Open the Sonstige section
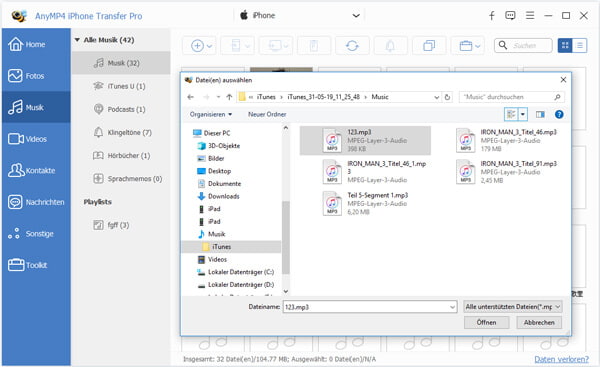This screenshot has width=600, height=367. coord(36,233)
